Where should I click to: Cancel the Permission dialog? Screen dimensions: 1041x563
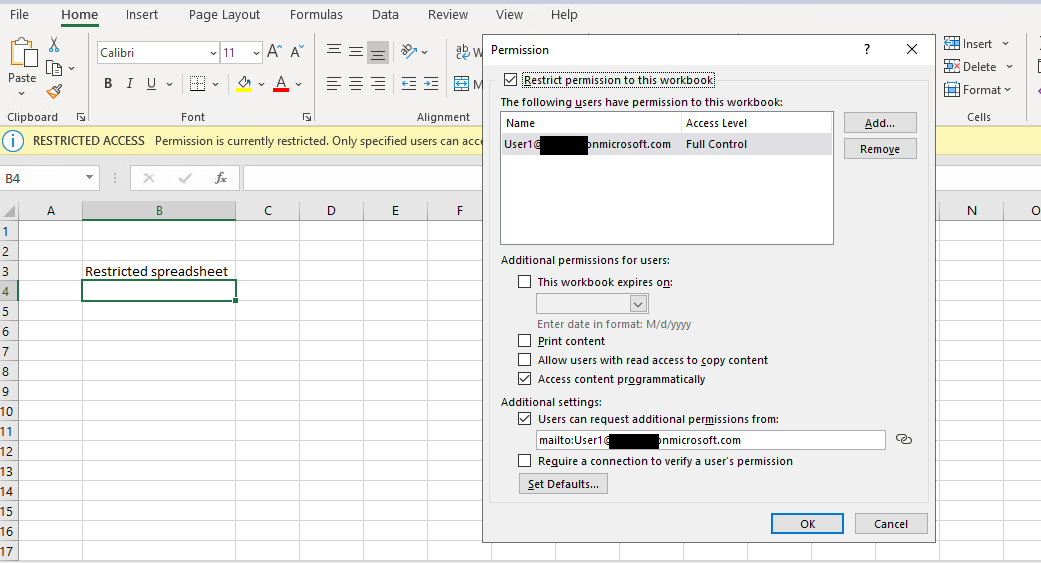click(x=891, y=524)
